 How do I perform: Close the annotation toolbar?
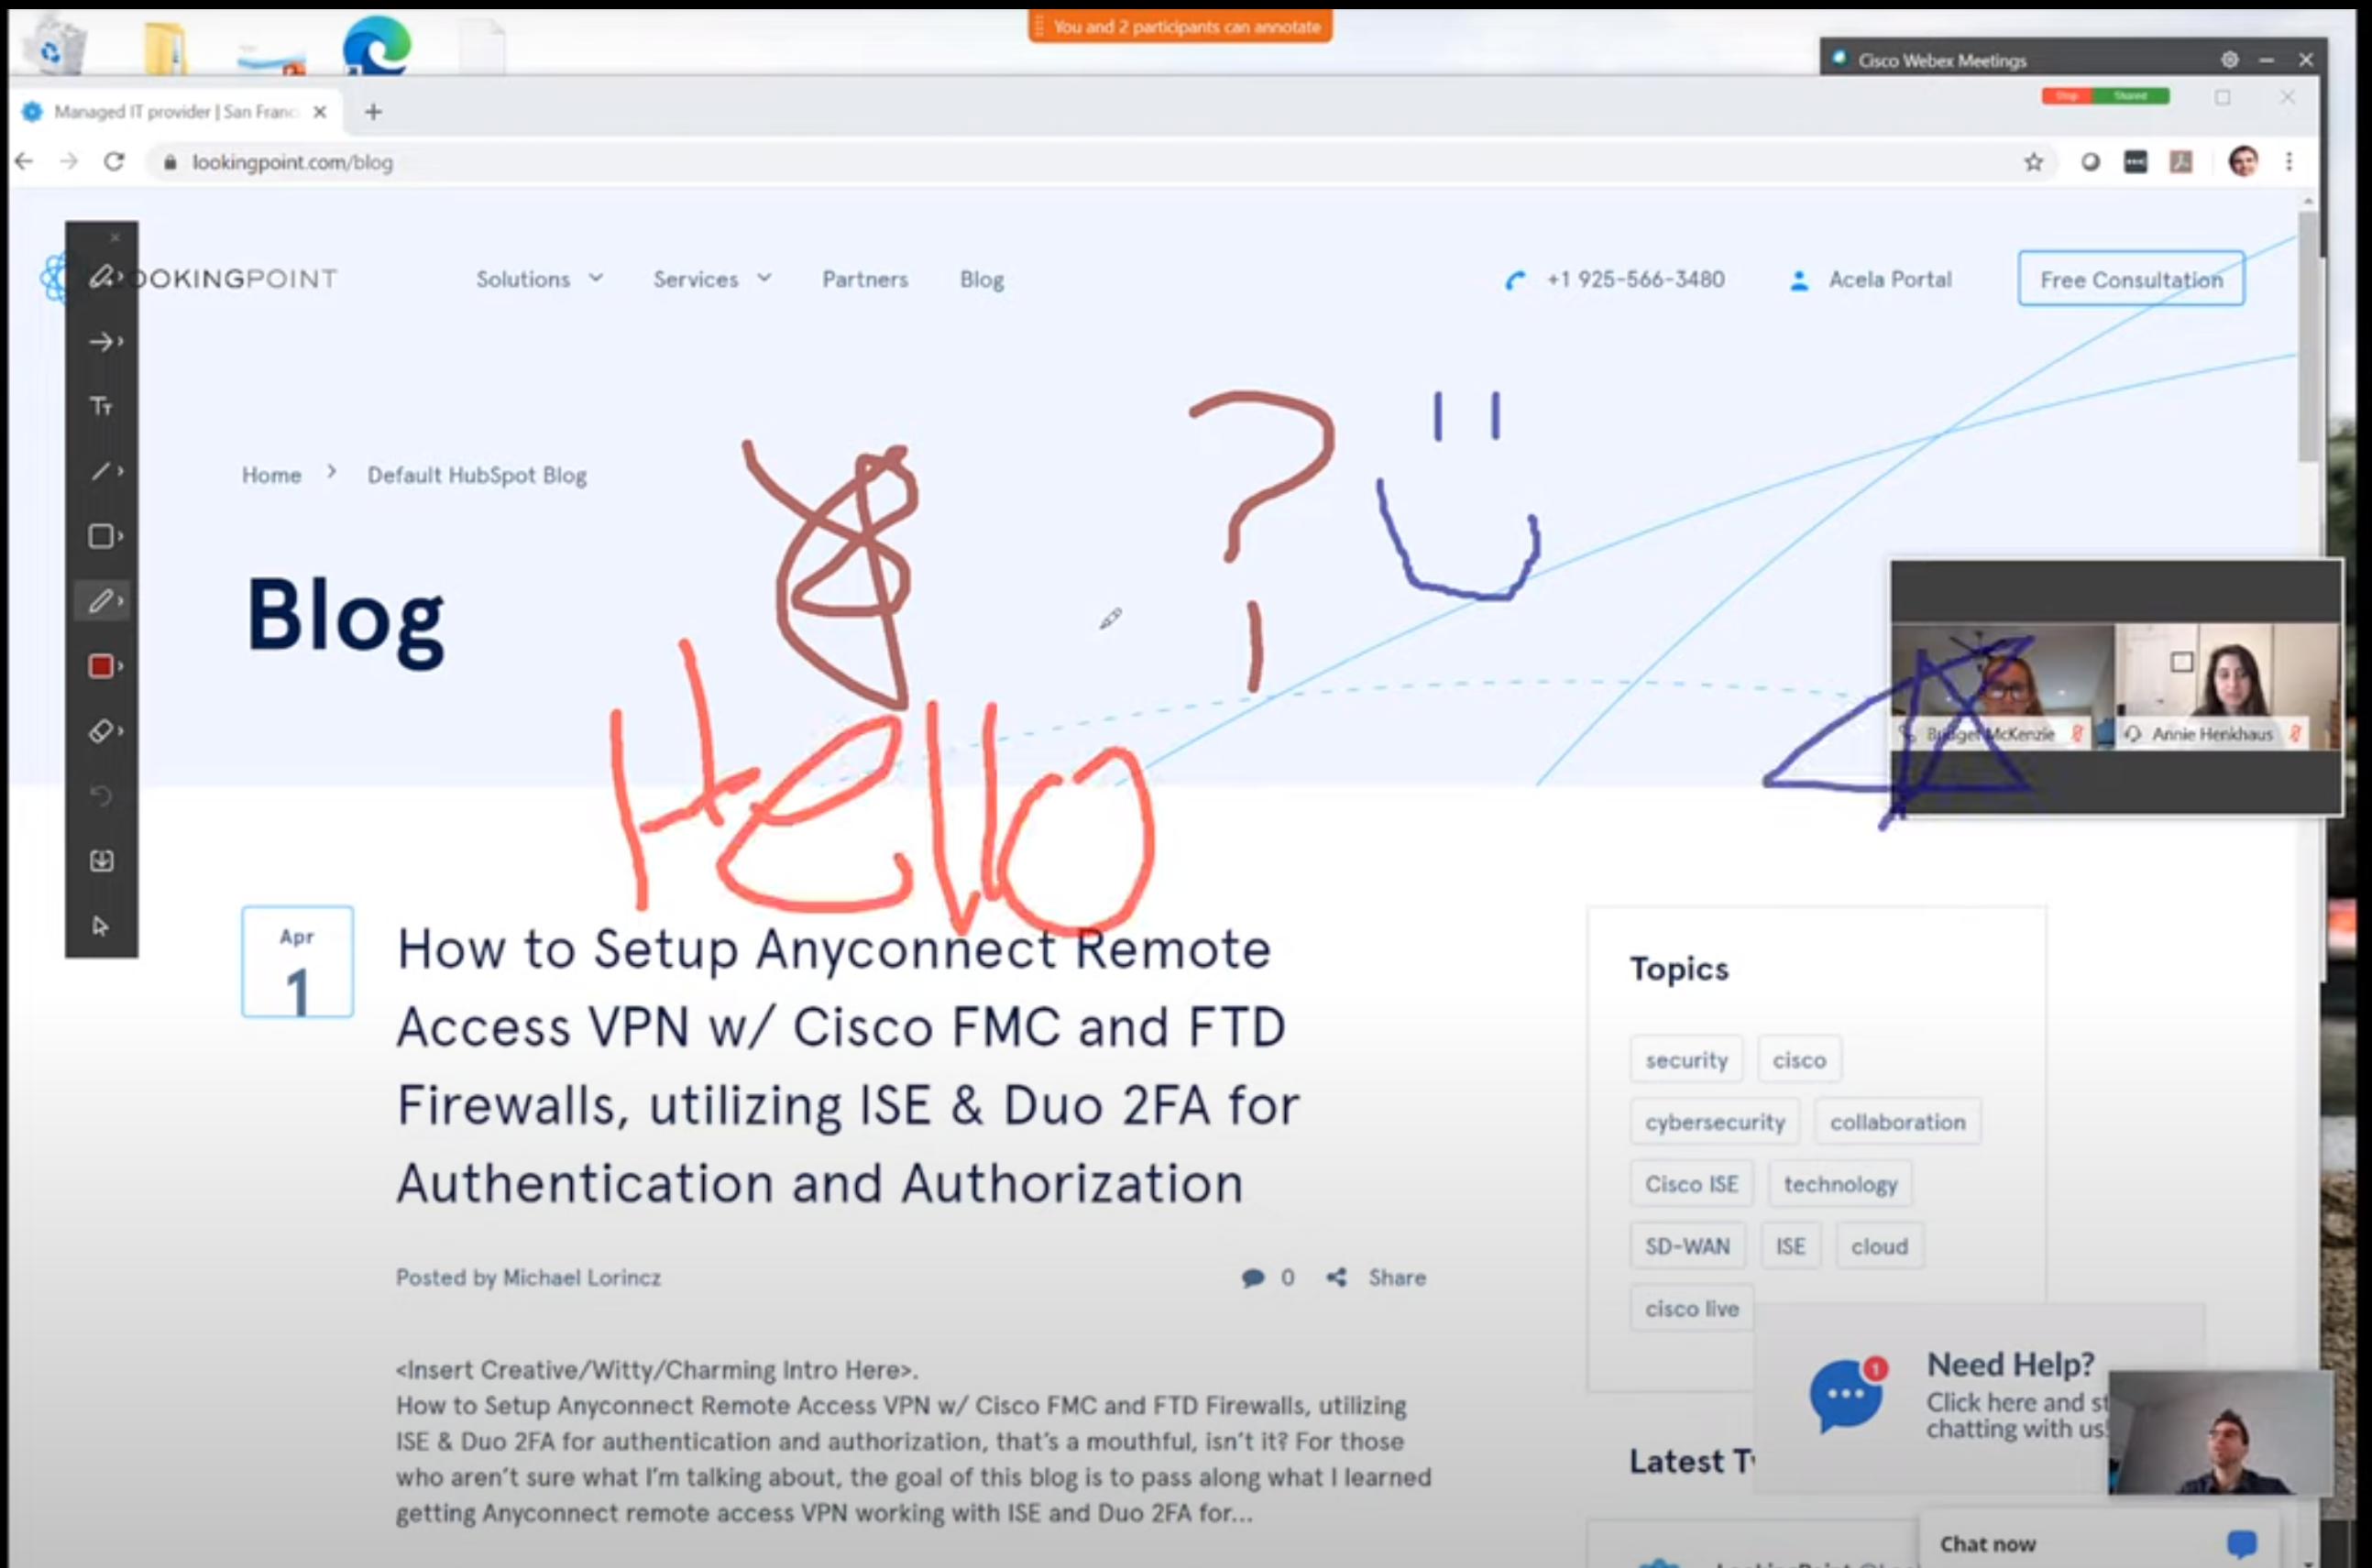point(115,237)
